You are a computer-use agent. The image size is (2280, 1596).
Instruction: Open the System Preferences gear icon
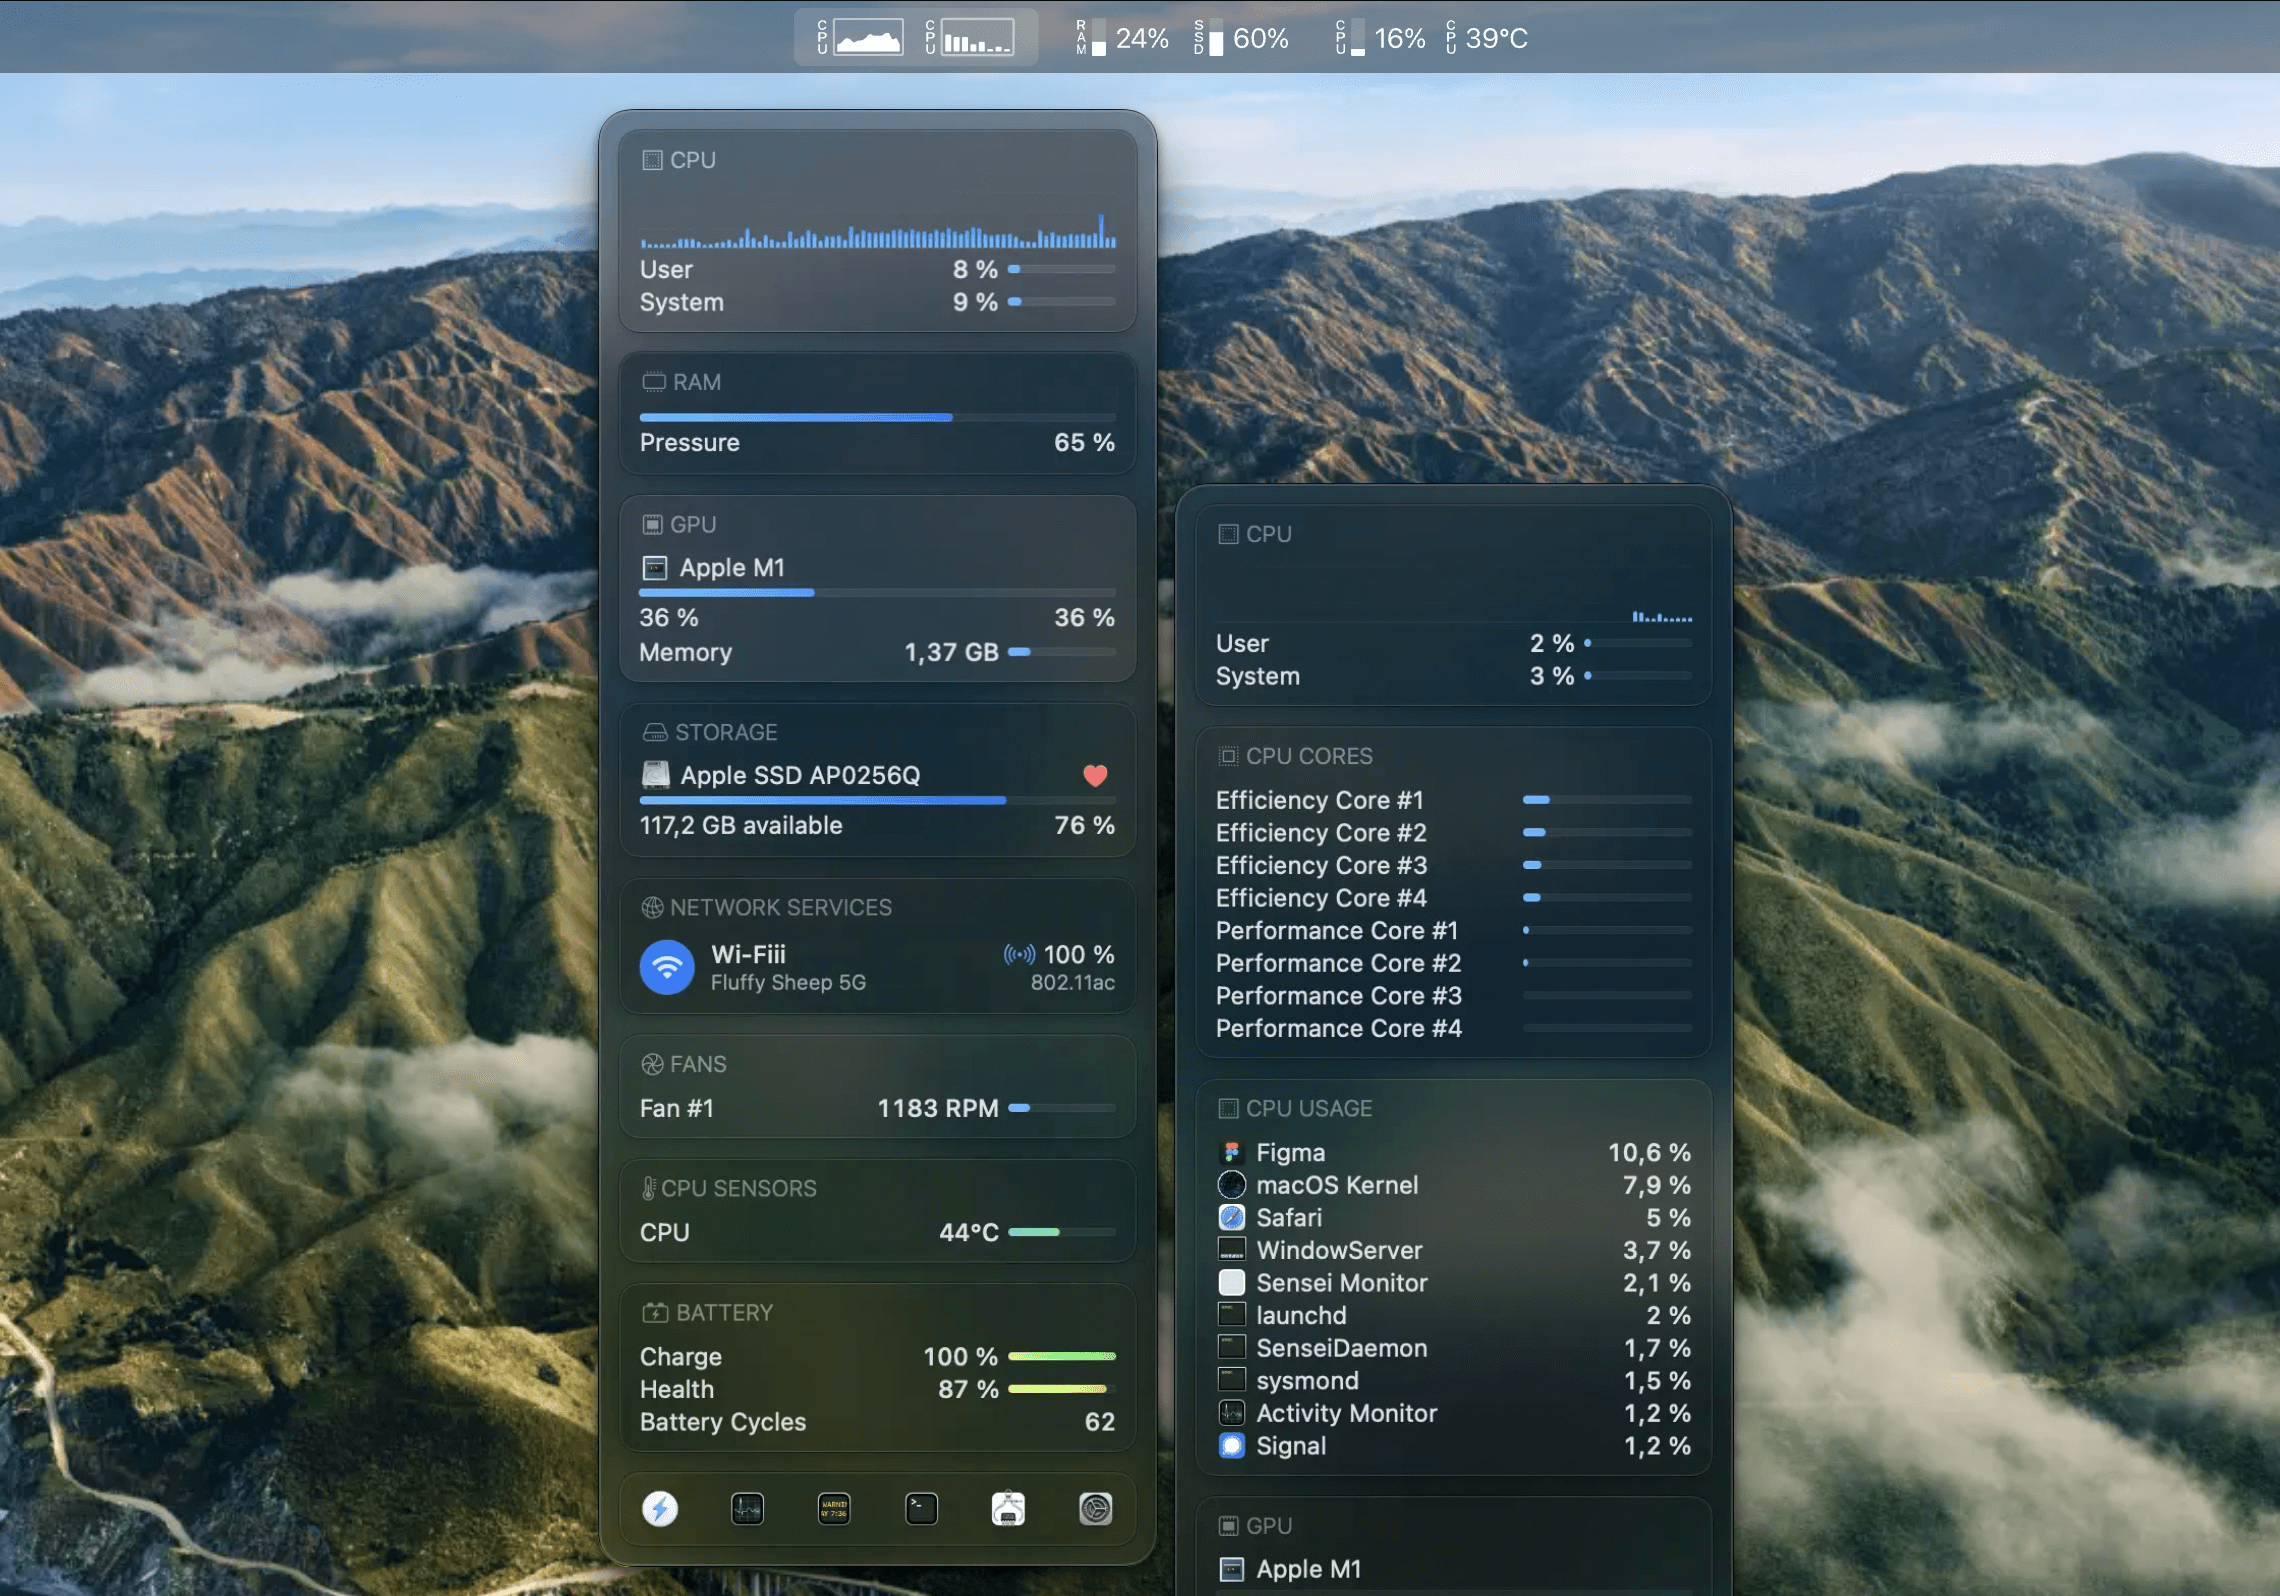[x=1095, y=1508]
